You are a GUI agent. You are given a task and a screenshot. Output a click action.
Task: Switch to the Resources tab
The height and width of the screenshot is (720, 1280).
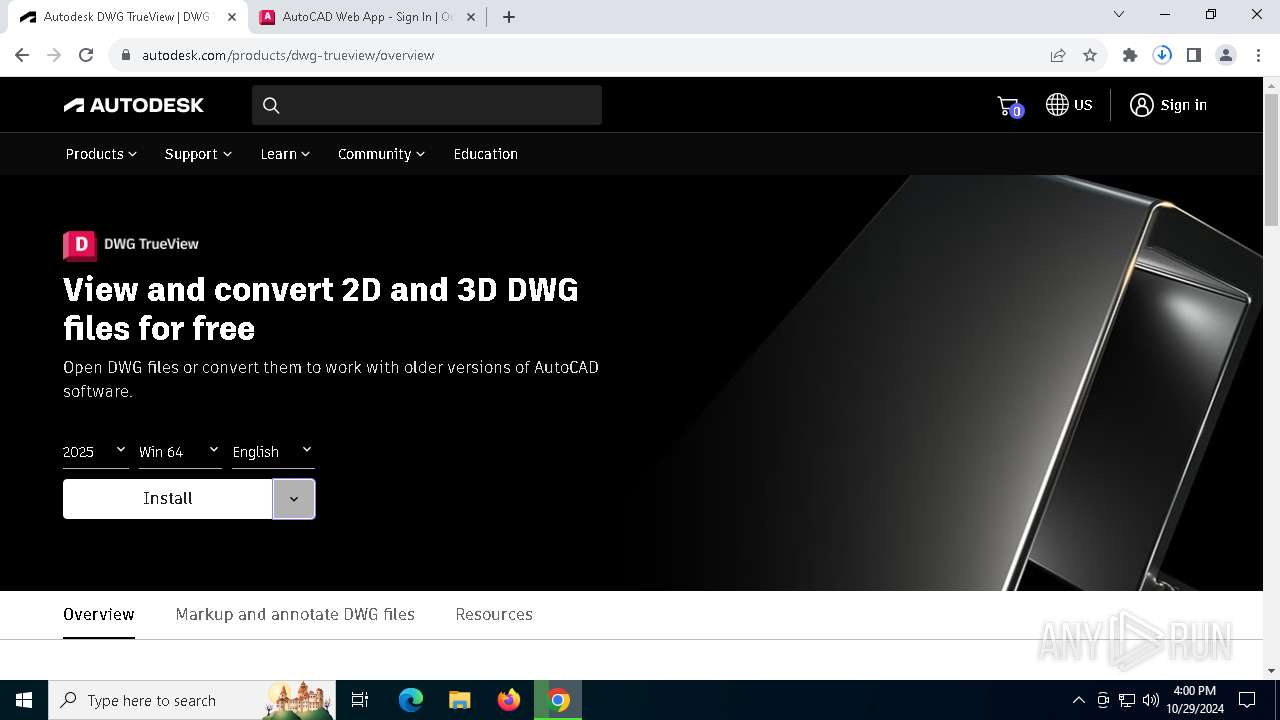coord(494,614)
